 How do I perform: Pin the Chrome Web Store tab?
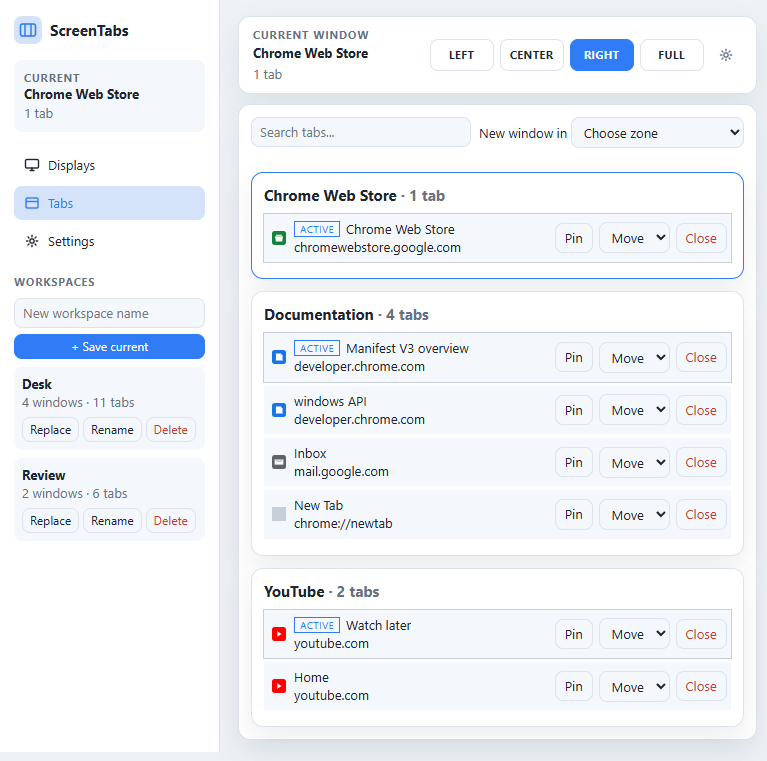pos(574,238)
